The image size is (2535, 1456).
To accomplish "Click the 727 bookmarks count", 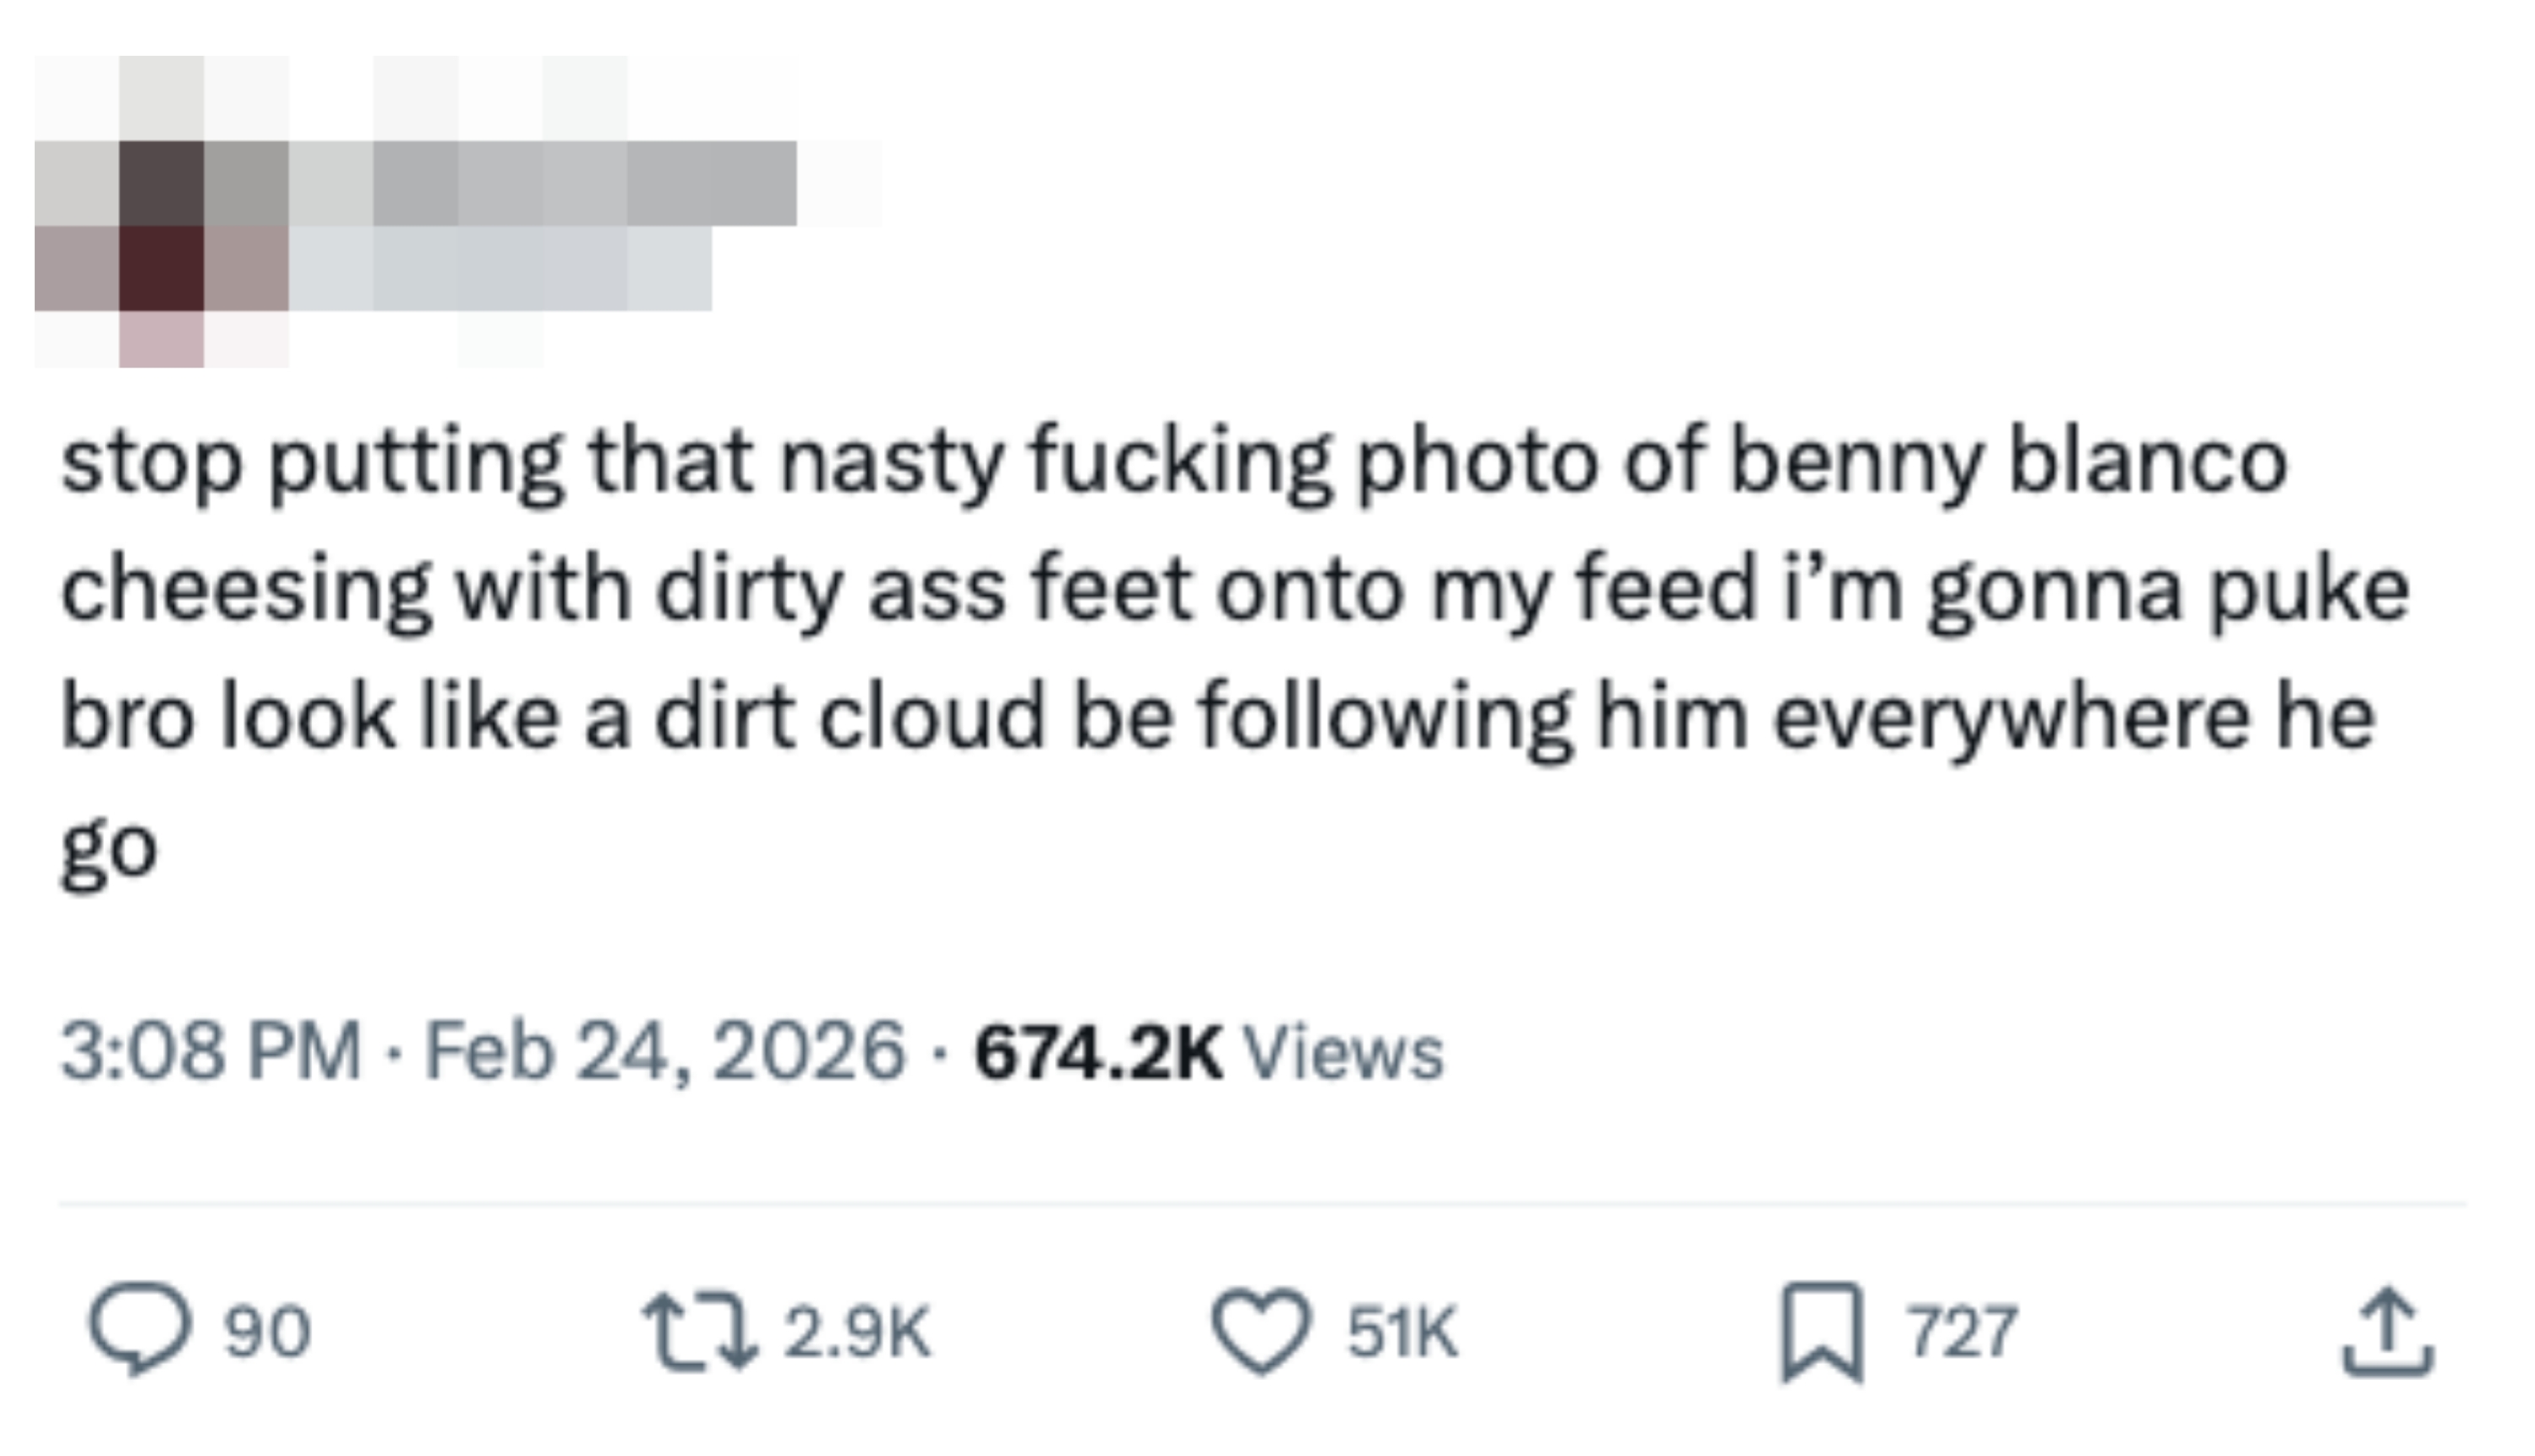I will (x=1962, y=1332).
